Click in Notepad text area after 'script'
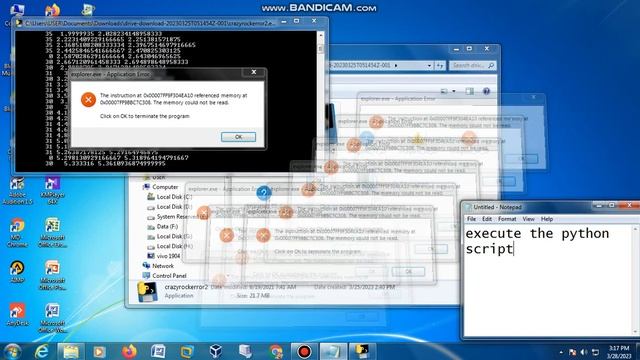Viewport: 640px width, 360px height. pos(514,249)
